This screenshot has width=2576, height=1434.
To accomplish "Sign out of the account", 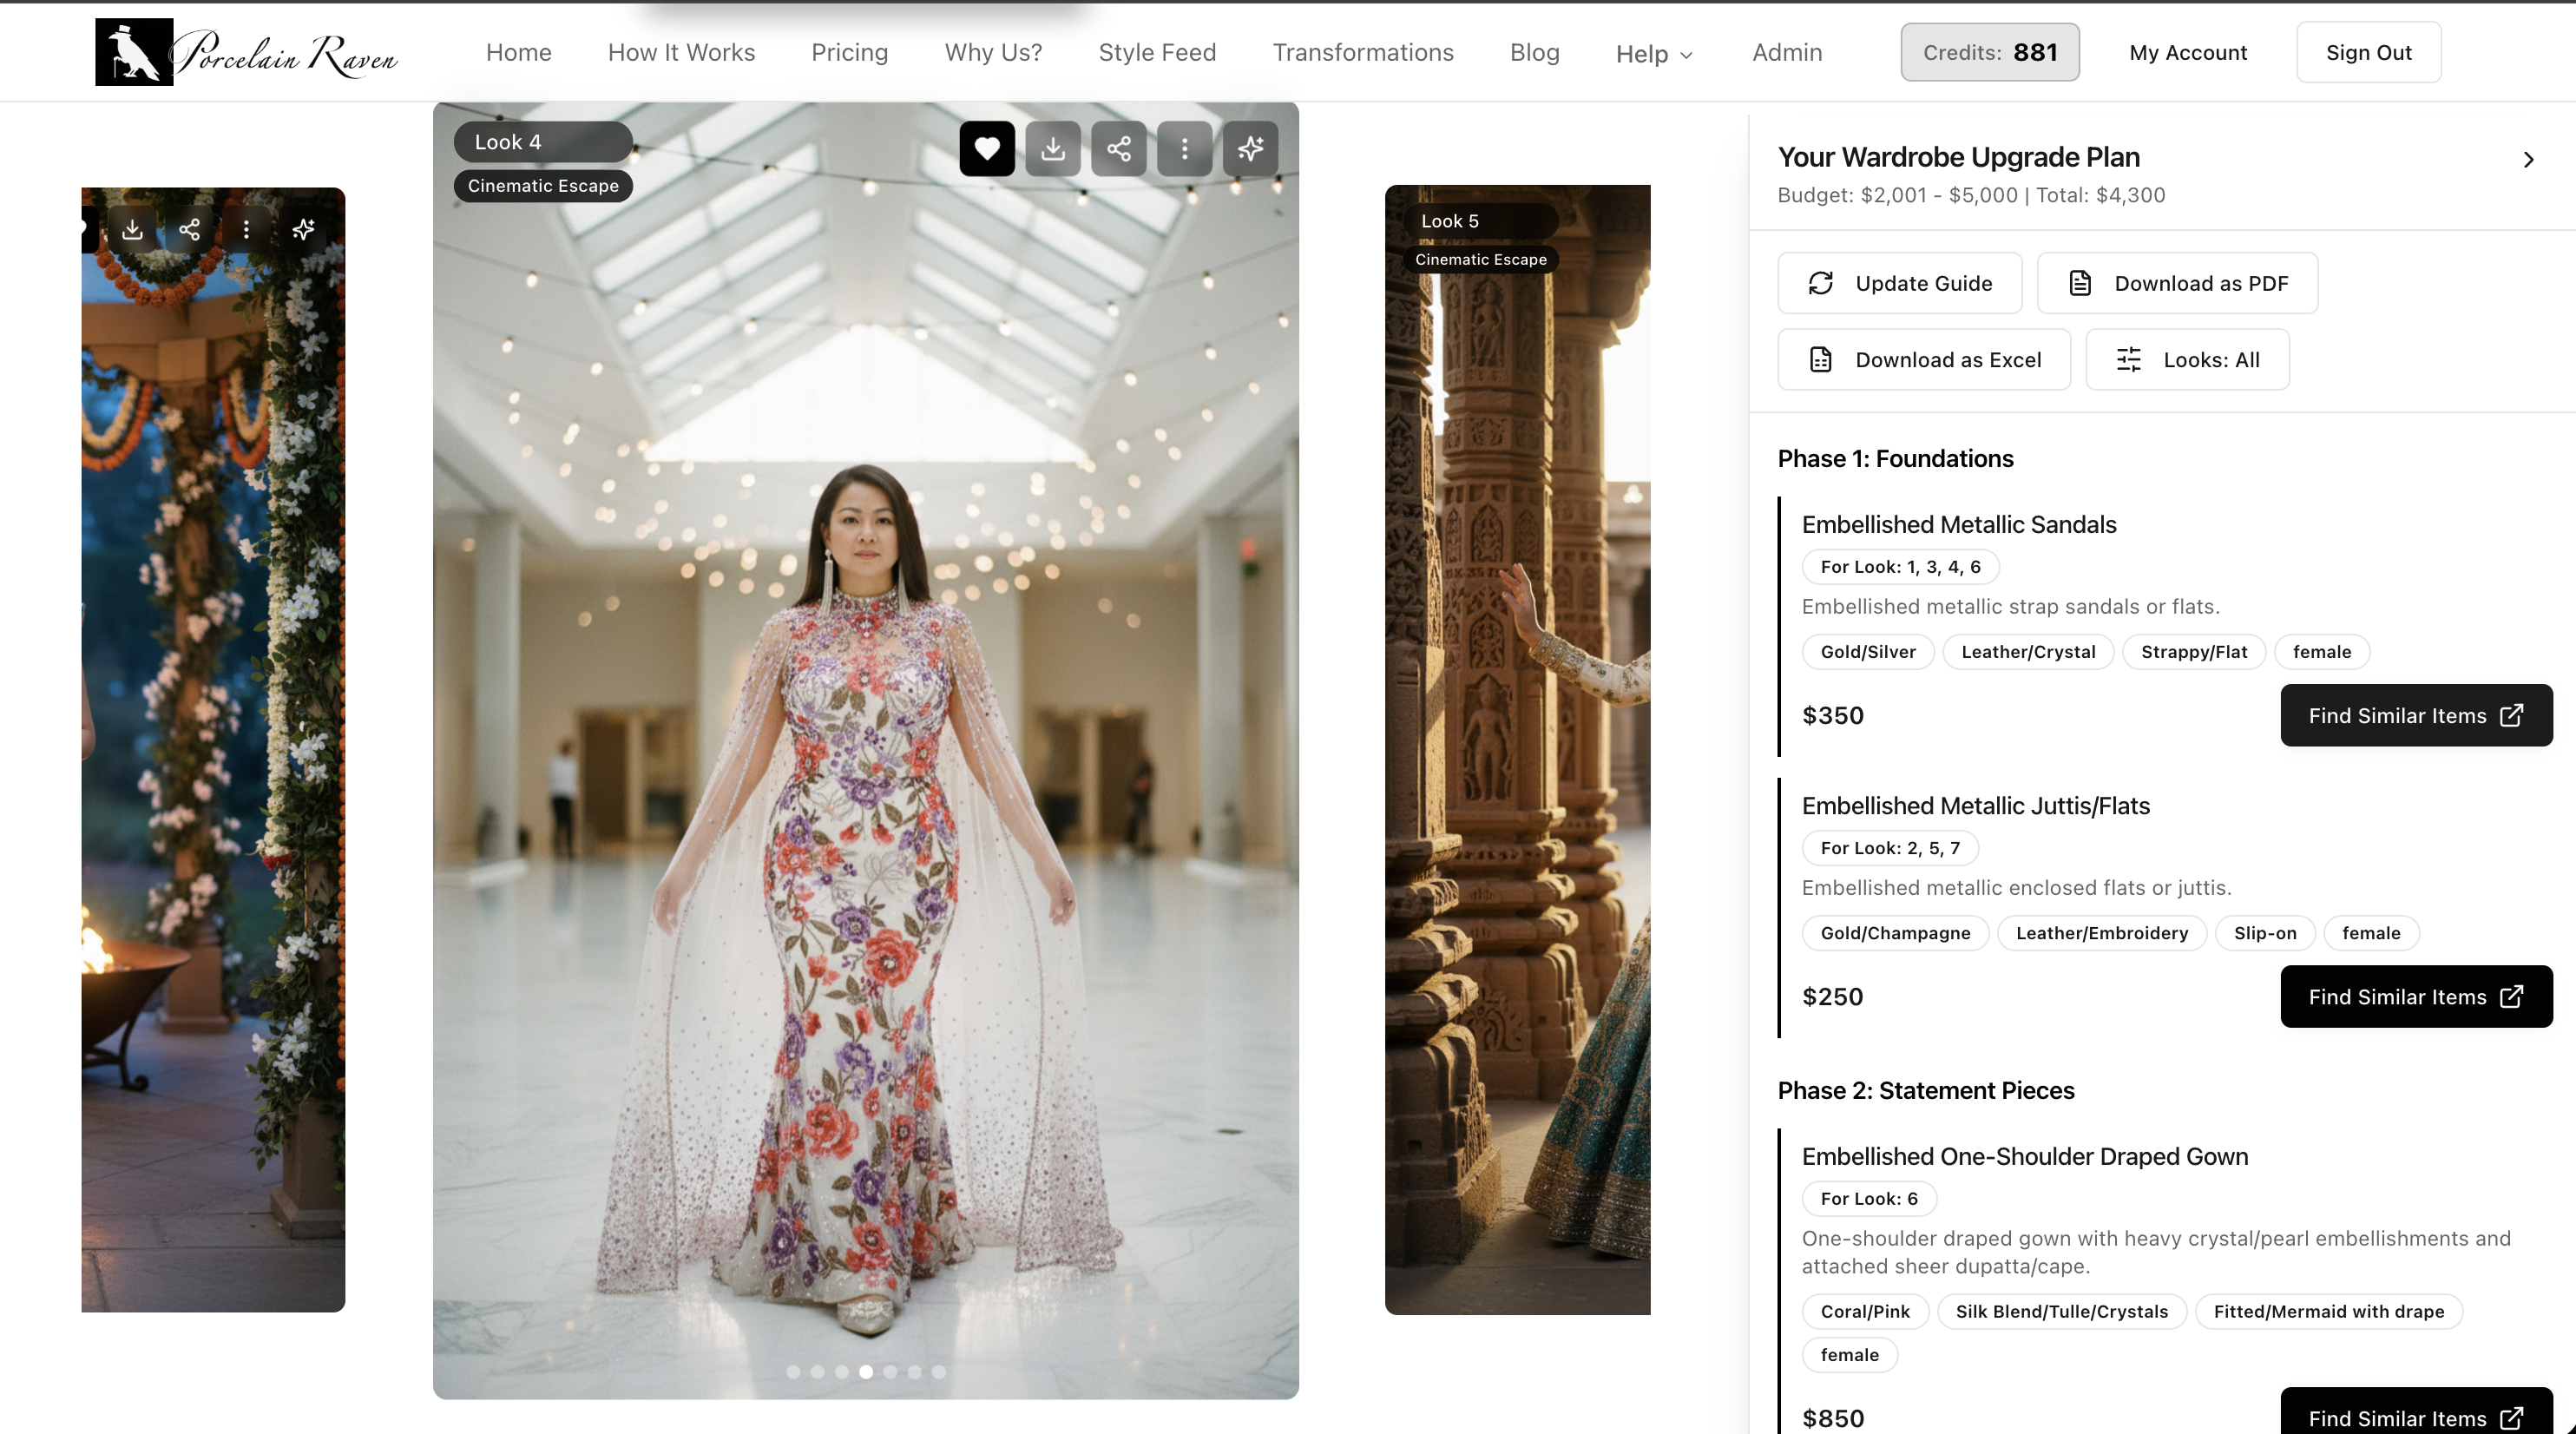I will [2368, 52].
